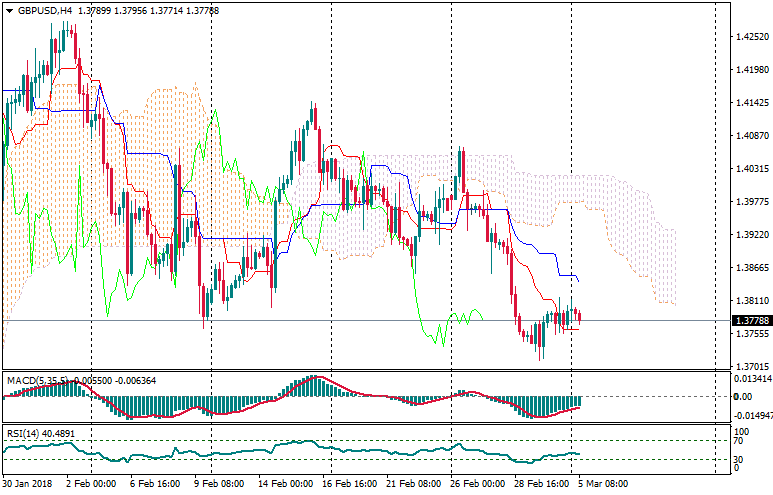Click the triangle arrow beside GBPUSD,H4
This screenshot has height=495, width=773.
(x=8, y=11)
